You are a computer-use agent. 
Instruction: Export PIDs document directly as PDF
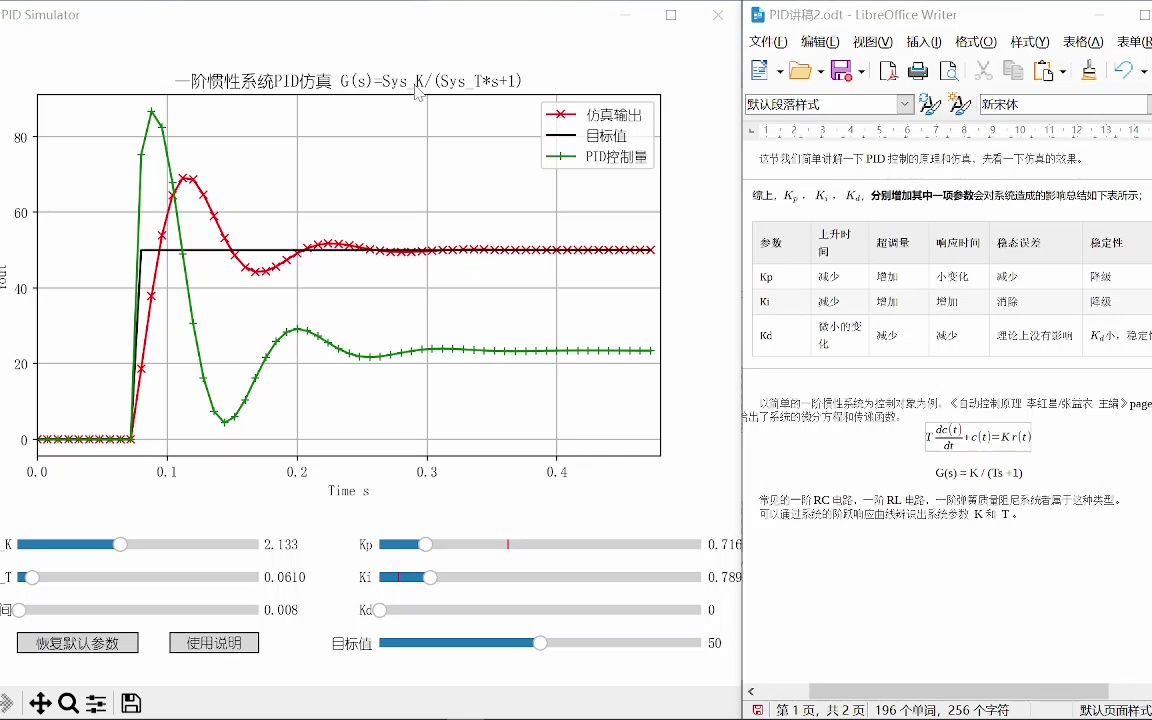[x=889, y=70]
